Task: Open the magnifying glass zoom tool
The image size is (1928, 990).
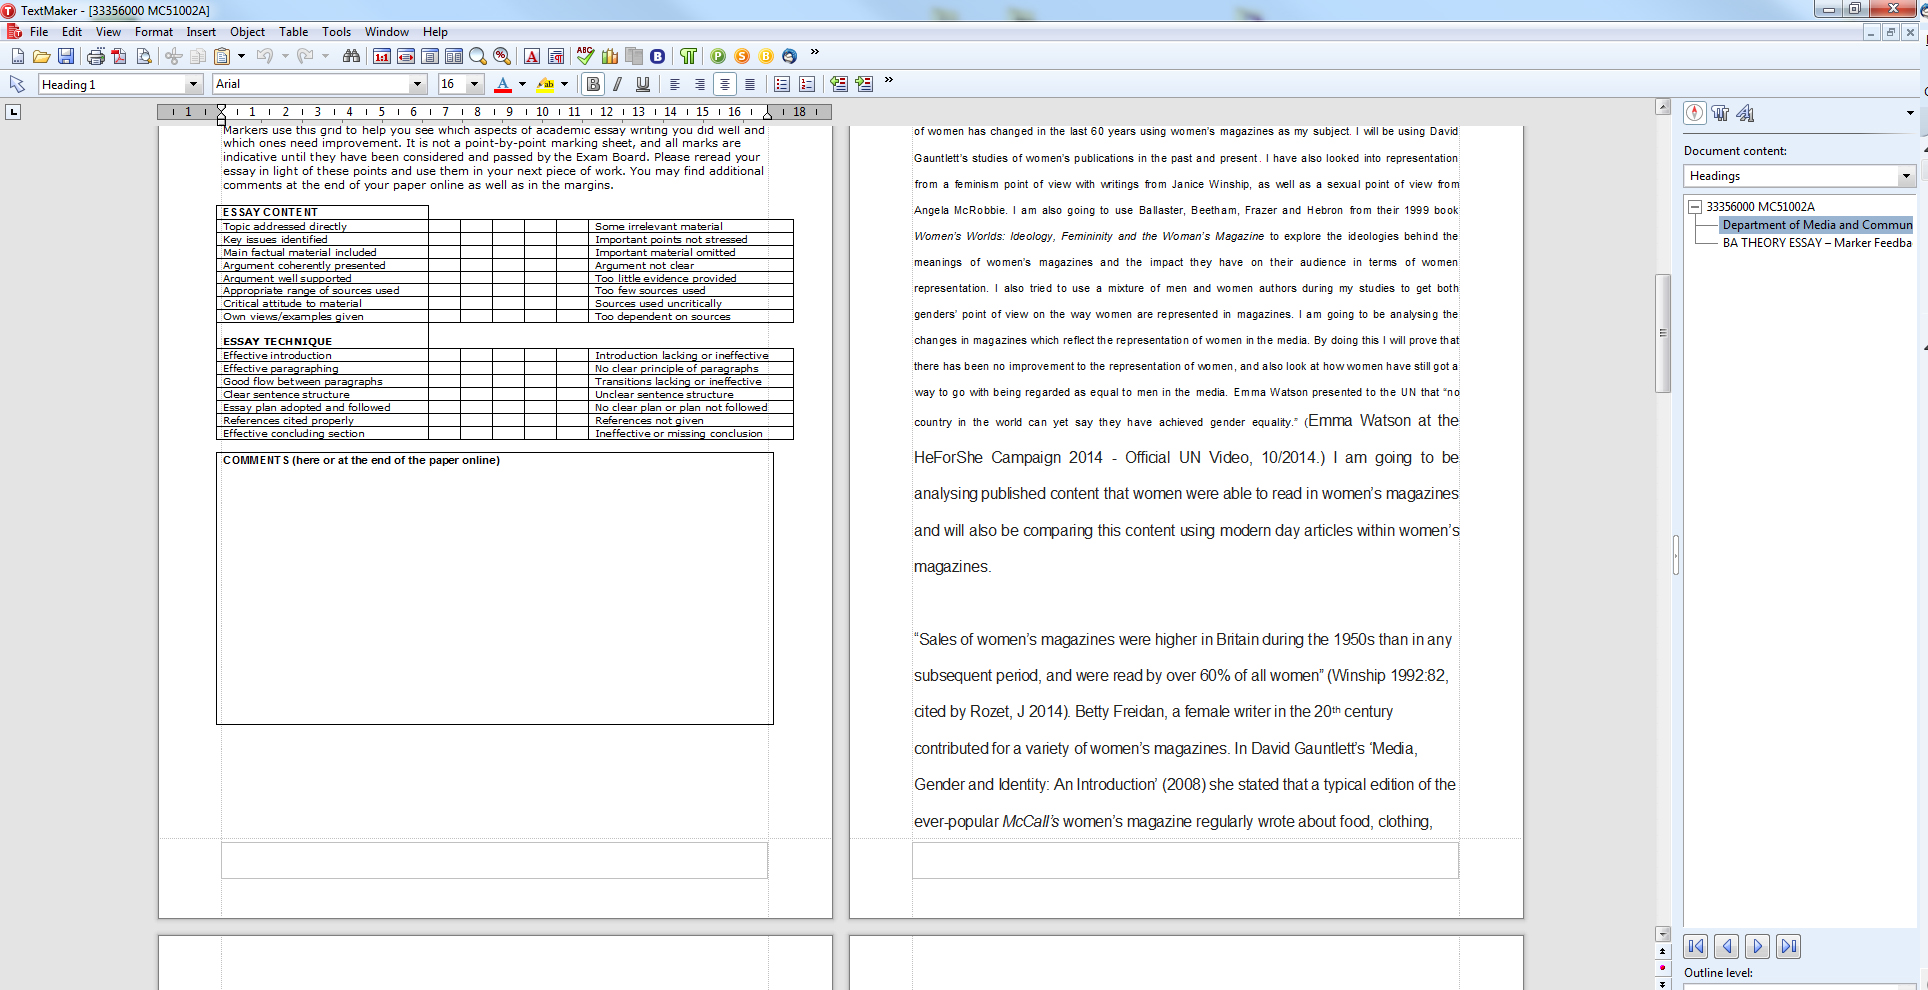Action: pos(478,56)
